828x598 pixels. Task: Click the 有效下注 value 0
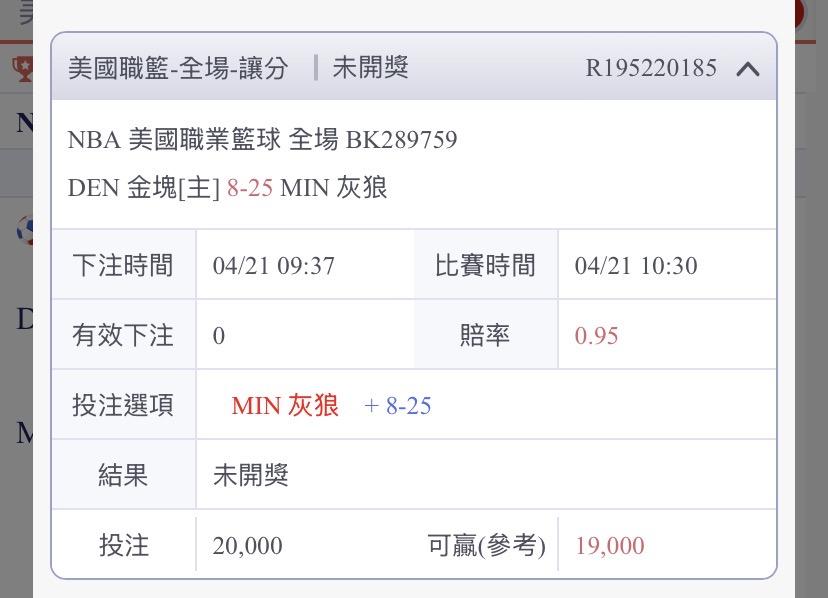click(219, 336)
